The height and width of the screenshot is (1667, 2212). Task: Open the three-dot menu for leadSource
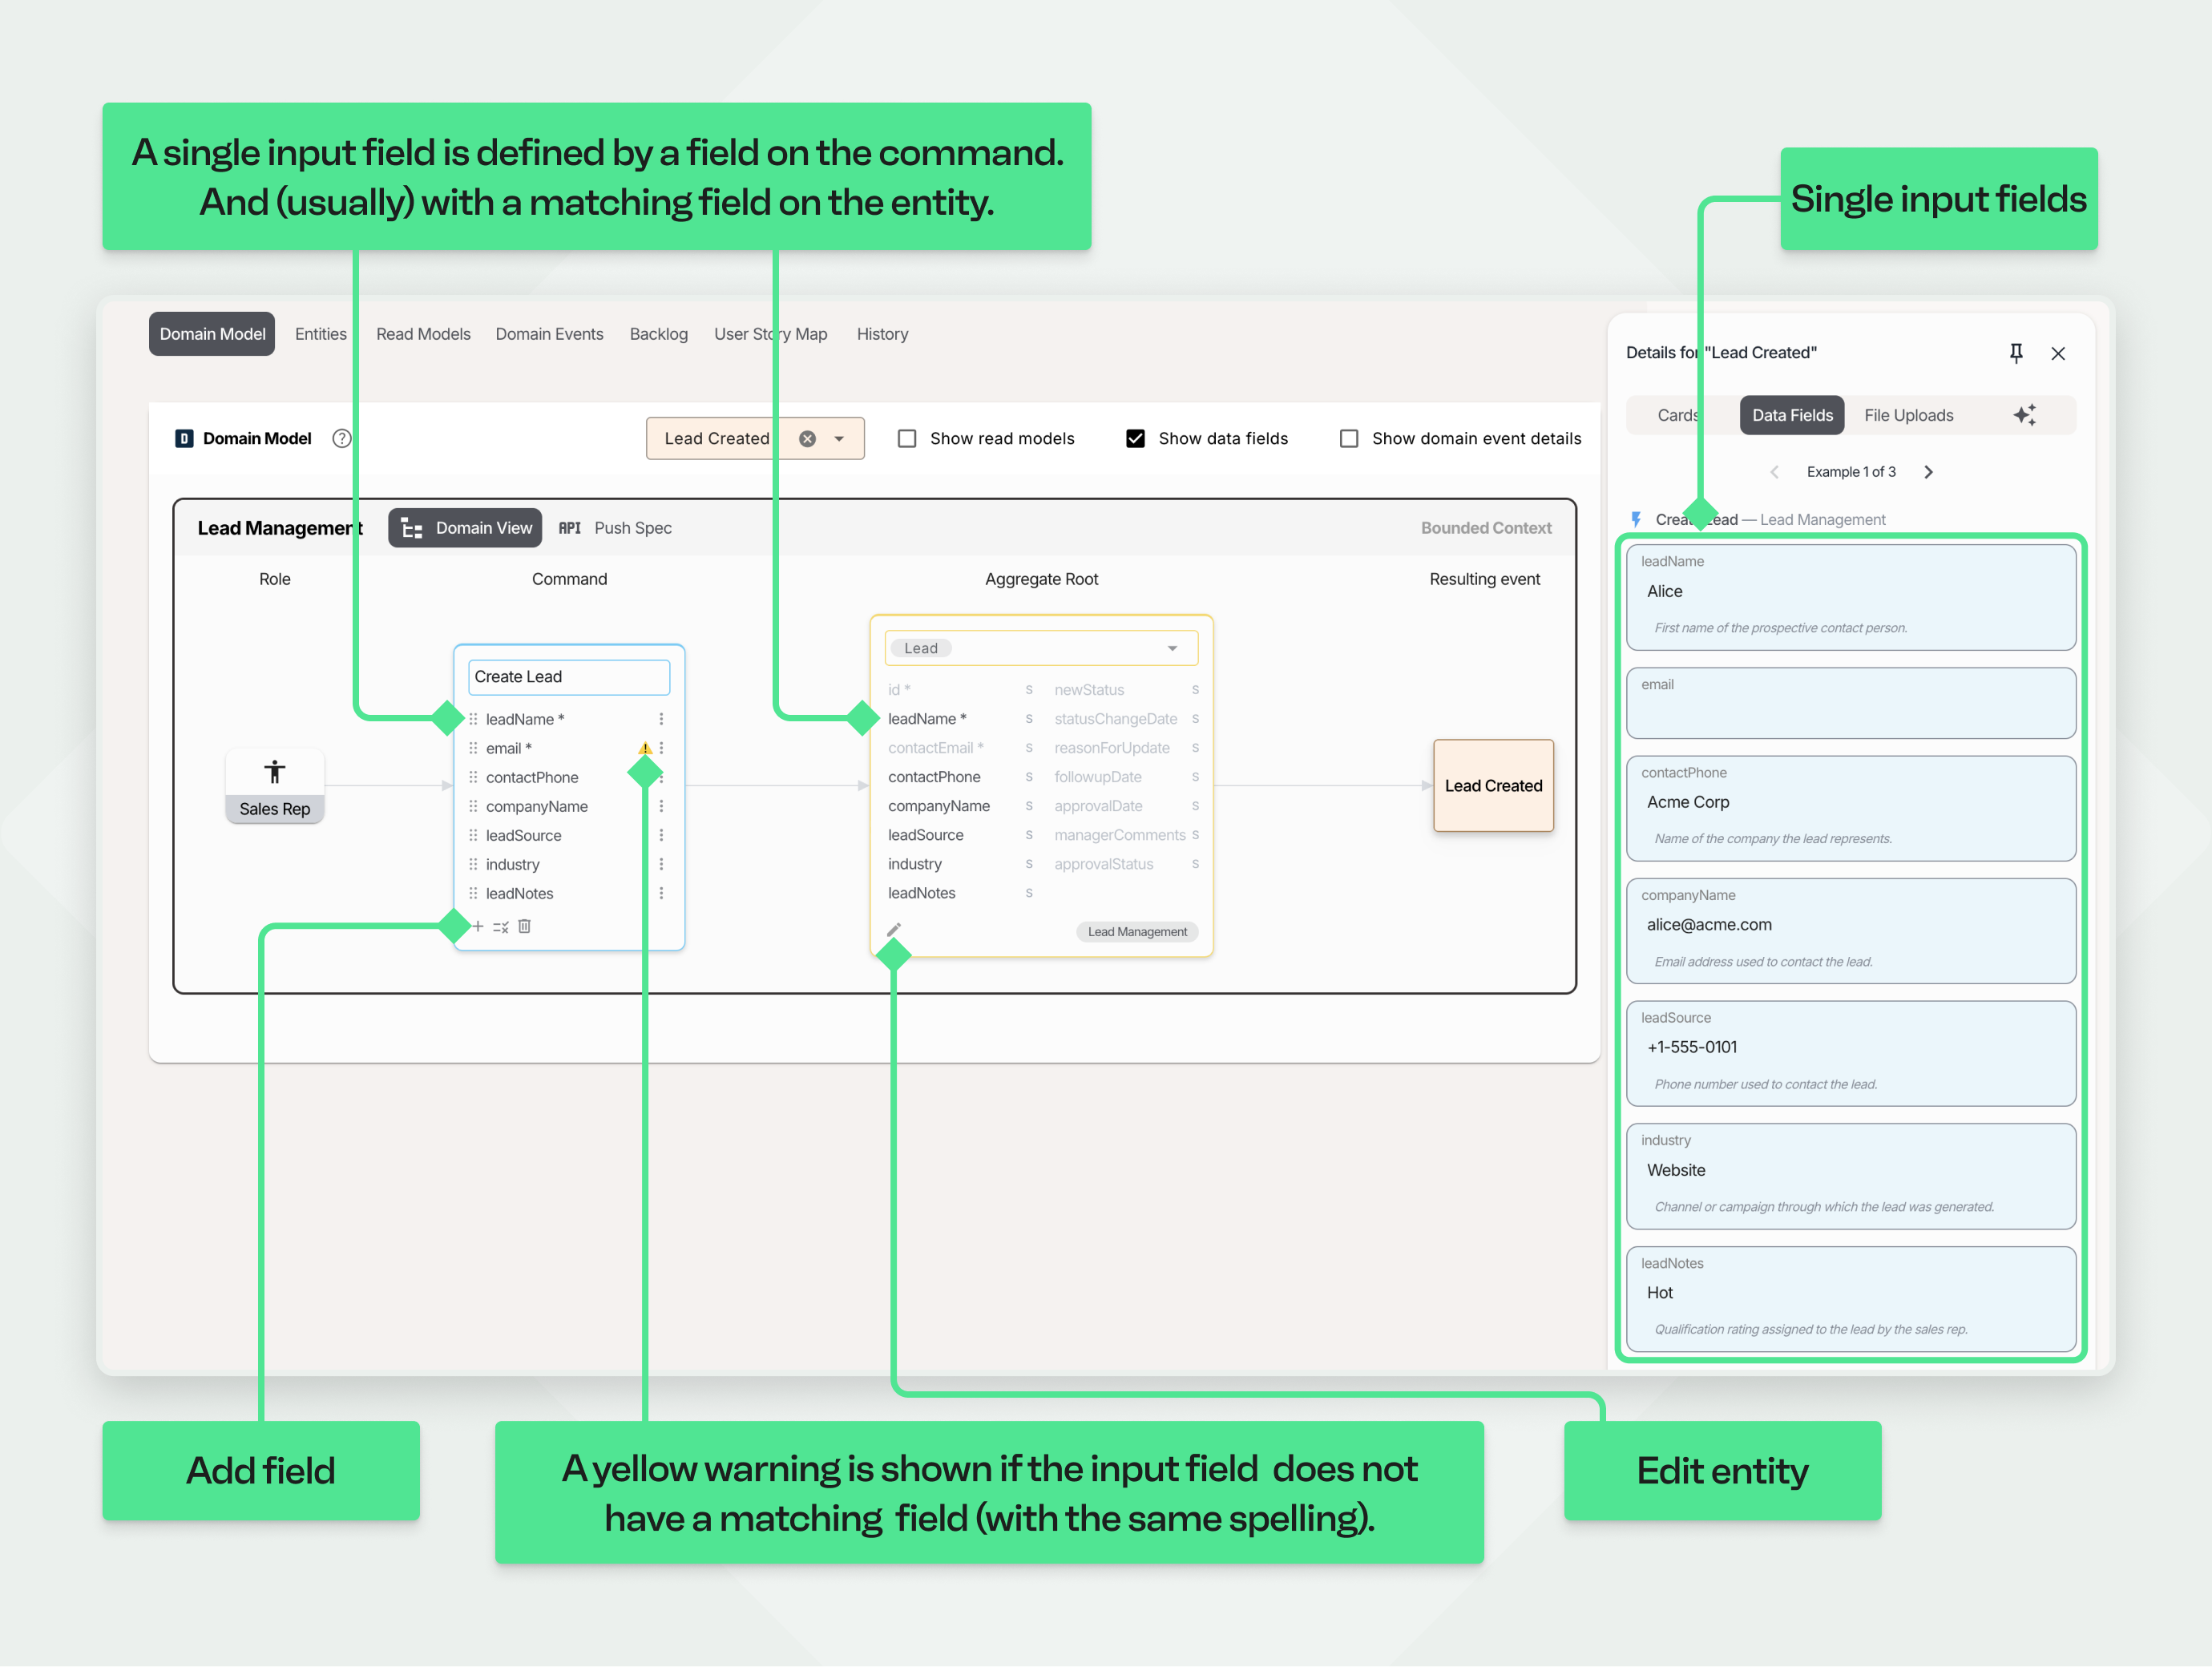click(x=661, y=835)
